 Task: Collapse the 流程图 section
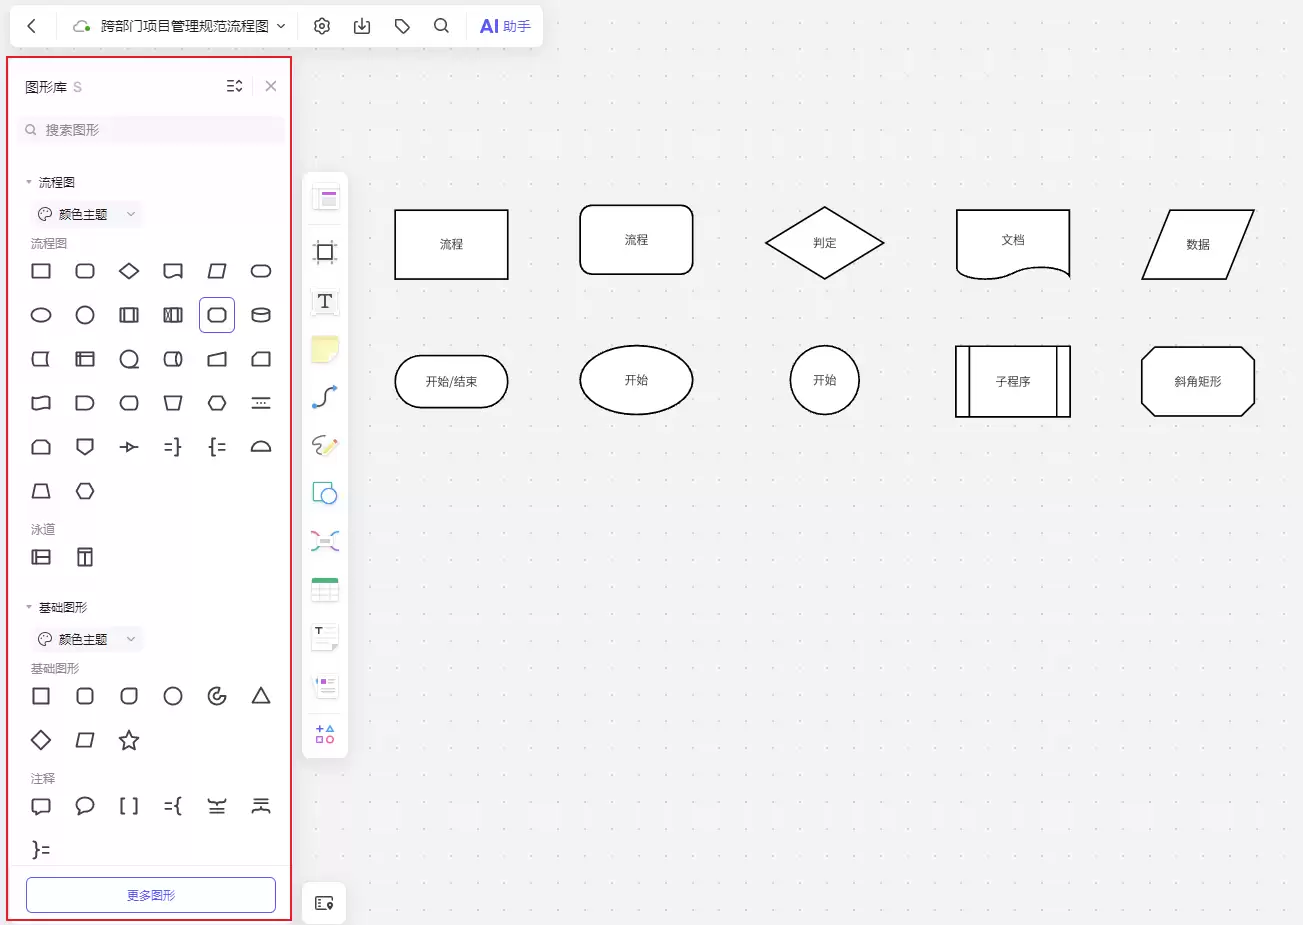pos(29,182)
